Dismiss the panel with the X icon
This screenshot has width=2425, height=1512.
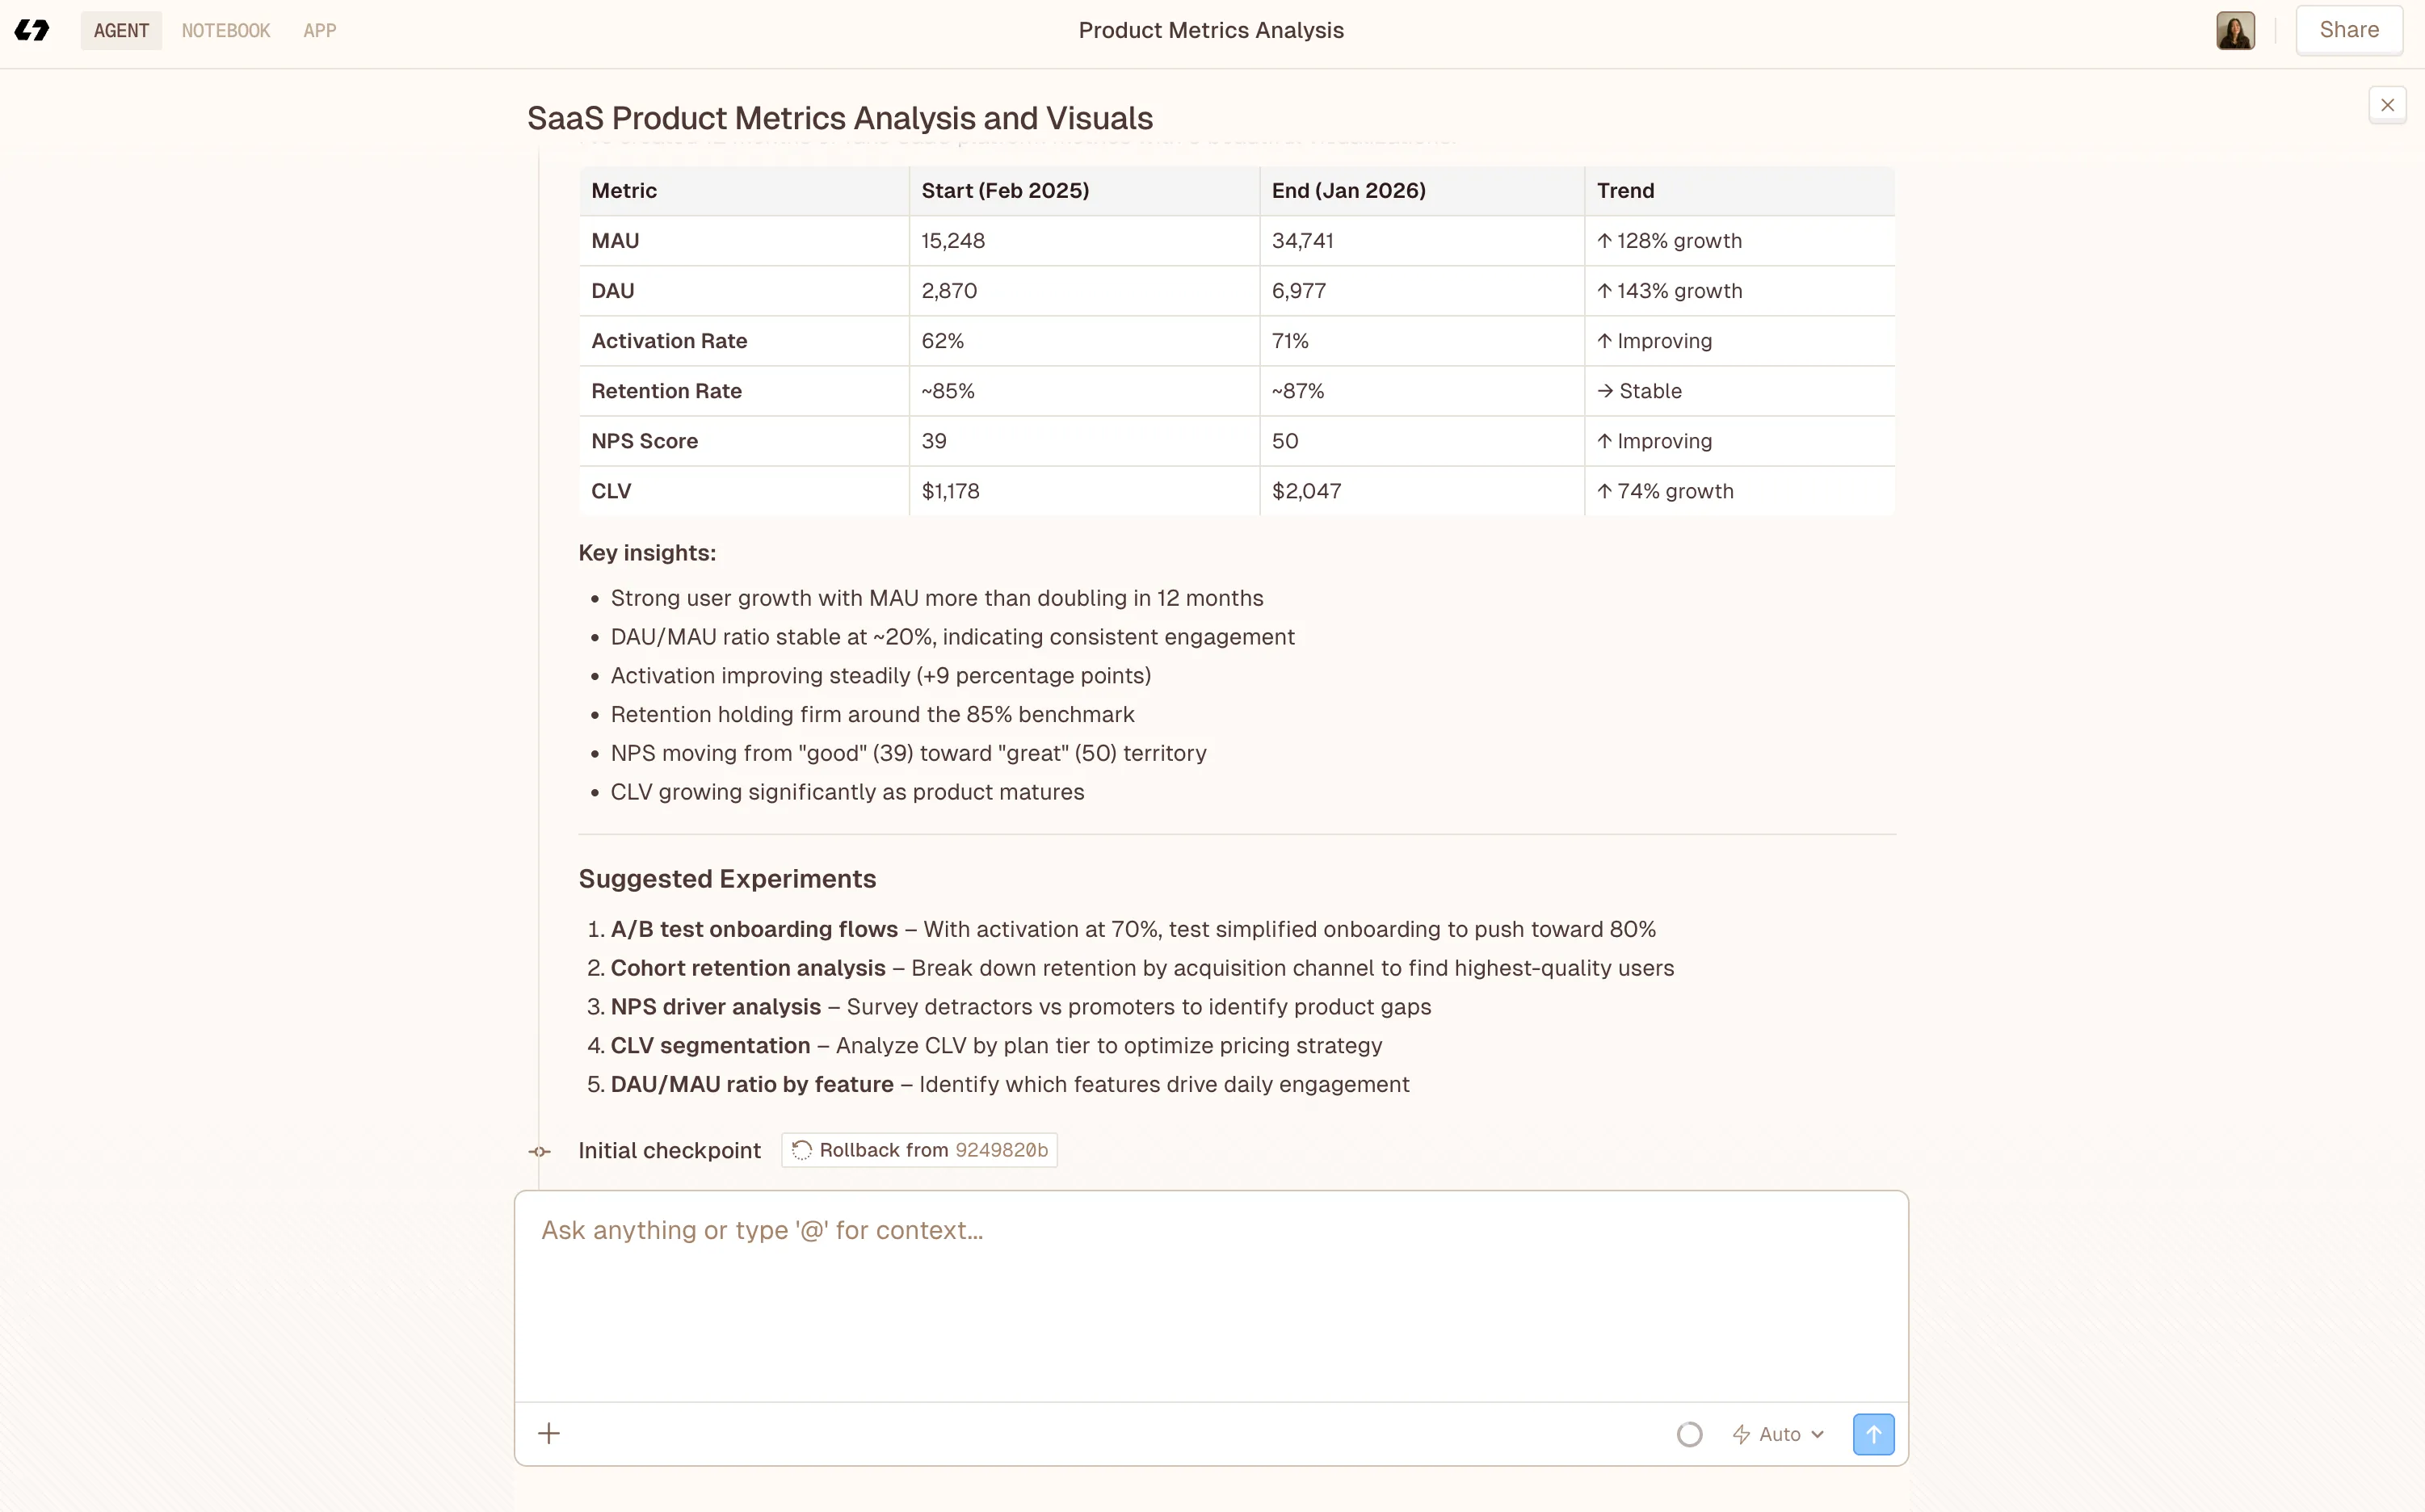click(x=2388, y=104)
